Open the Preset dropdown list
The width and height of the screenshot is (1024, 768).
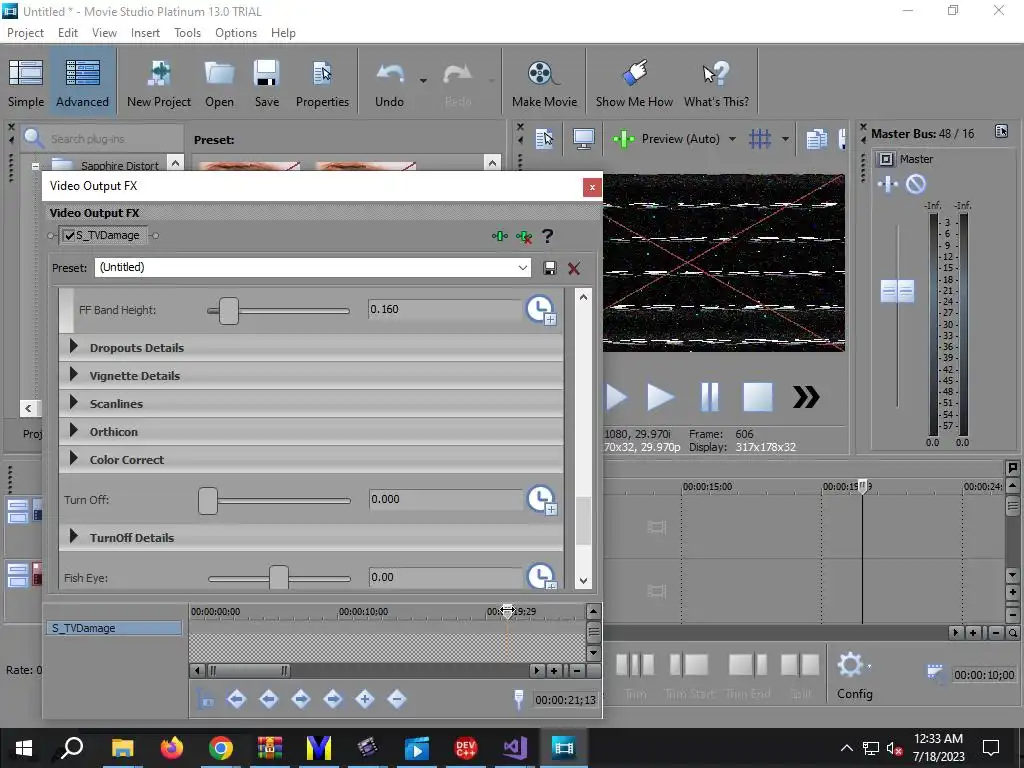[522, 268]
